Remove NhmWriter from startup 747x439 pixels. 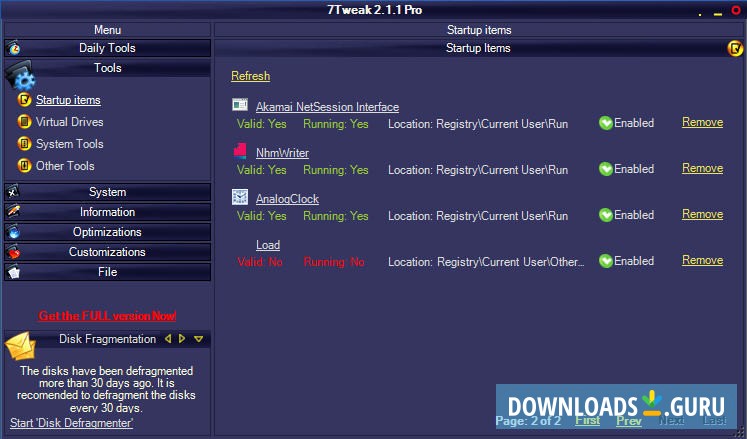pyautogui.click(x=702, y=169)
